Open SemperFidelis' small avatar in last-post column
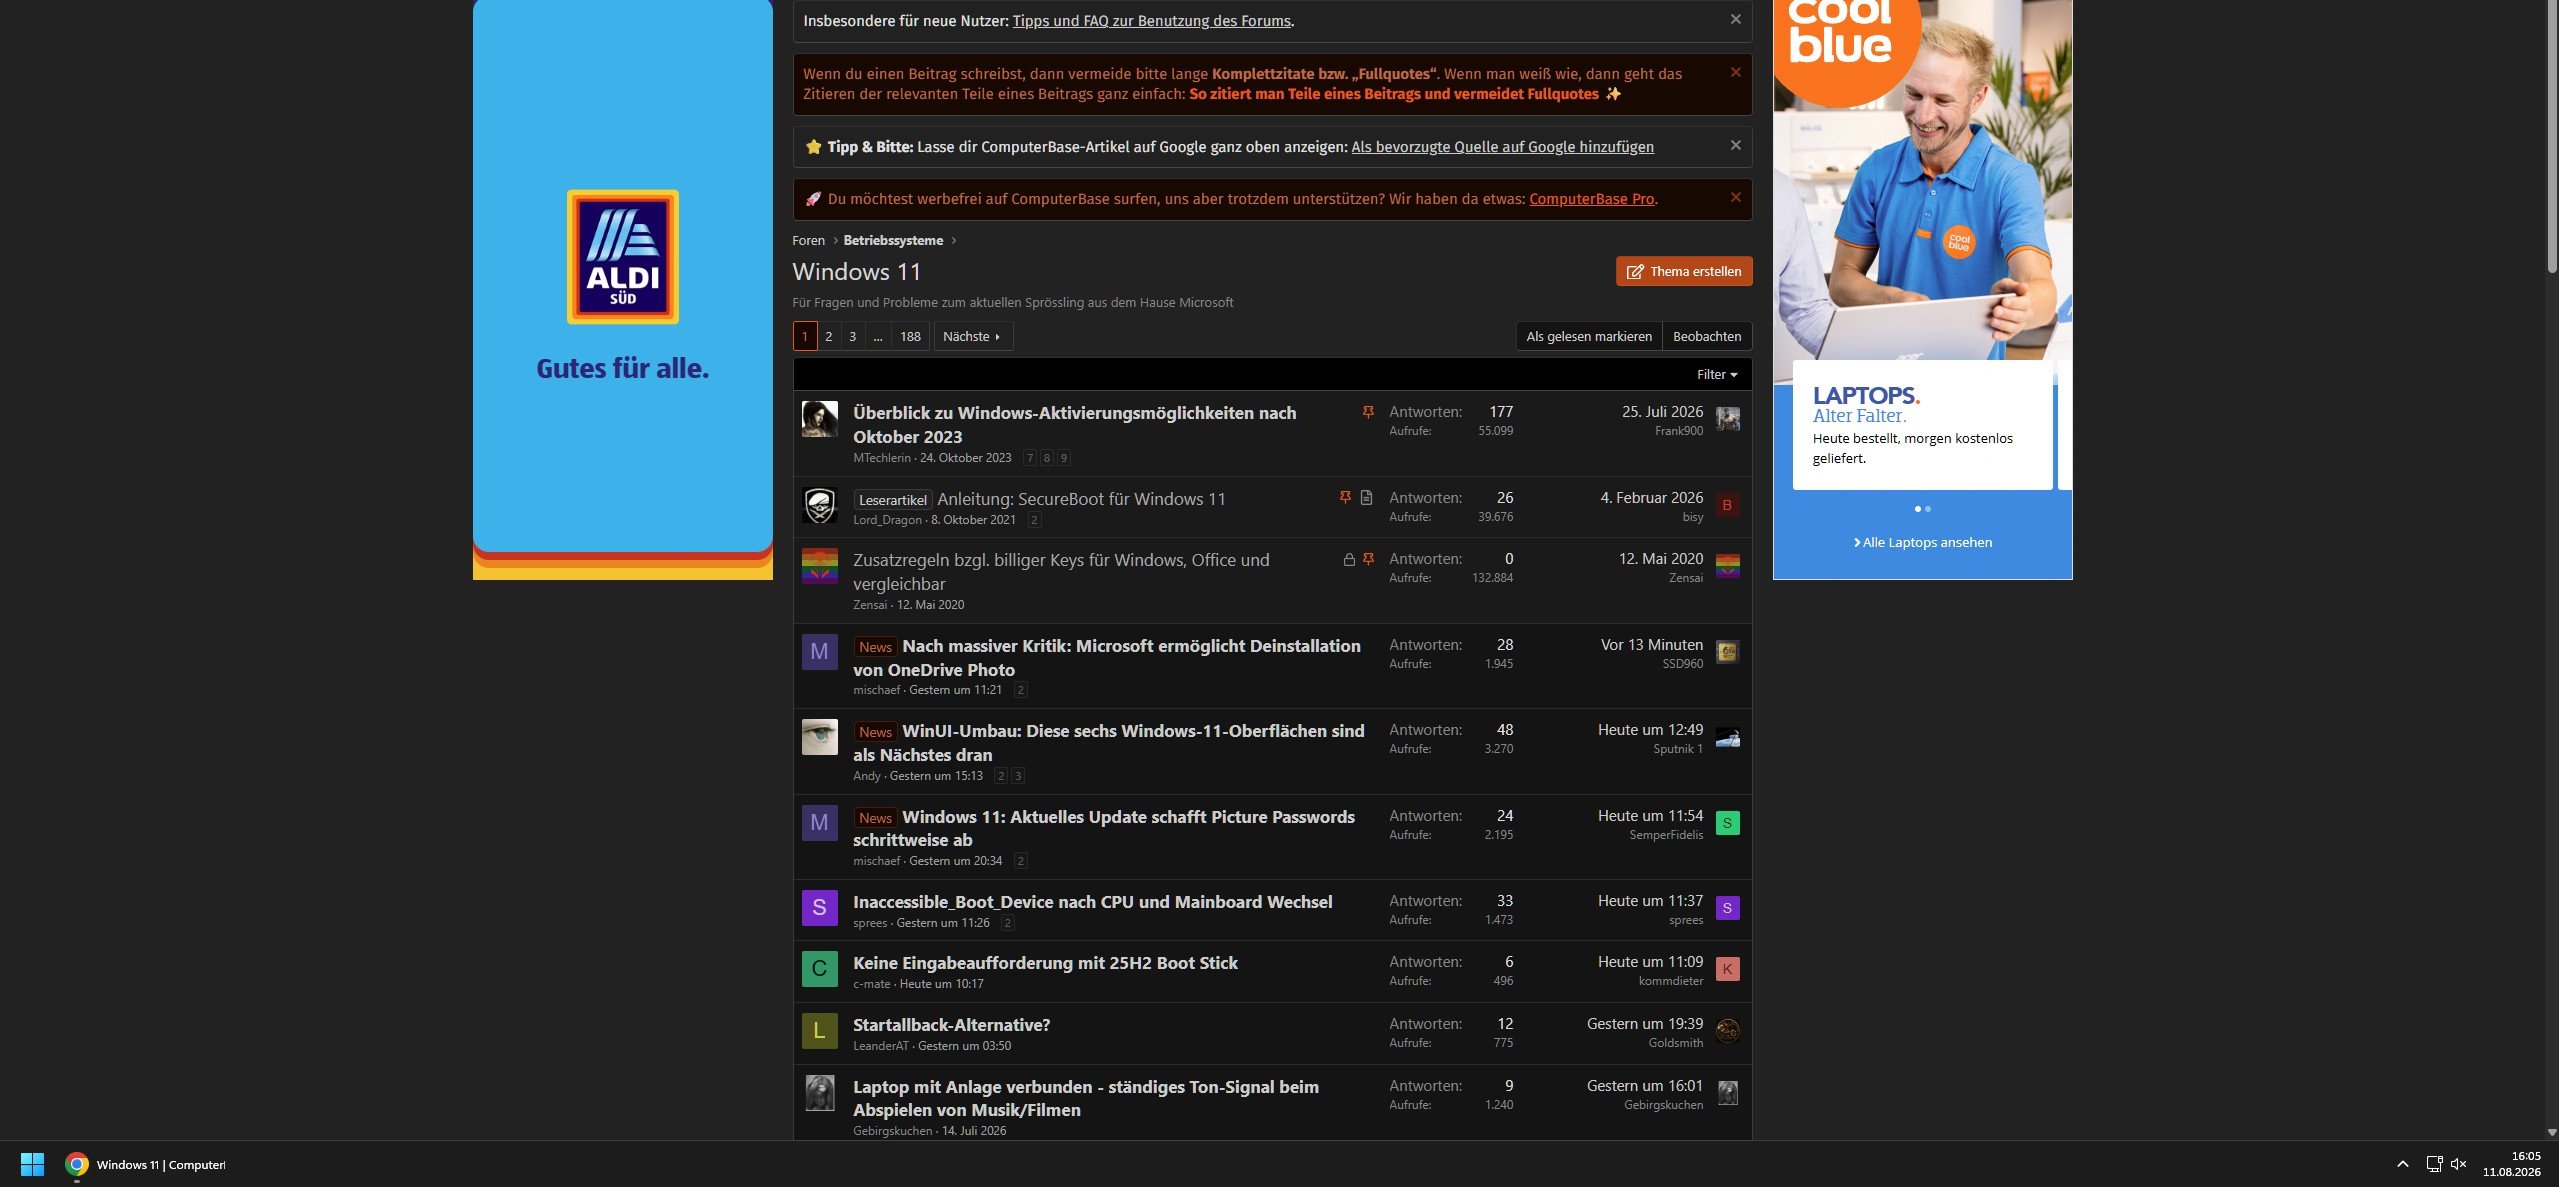This screenshot has height=1187, width=2559. (x=1727, y=823)
